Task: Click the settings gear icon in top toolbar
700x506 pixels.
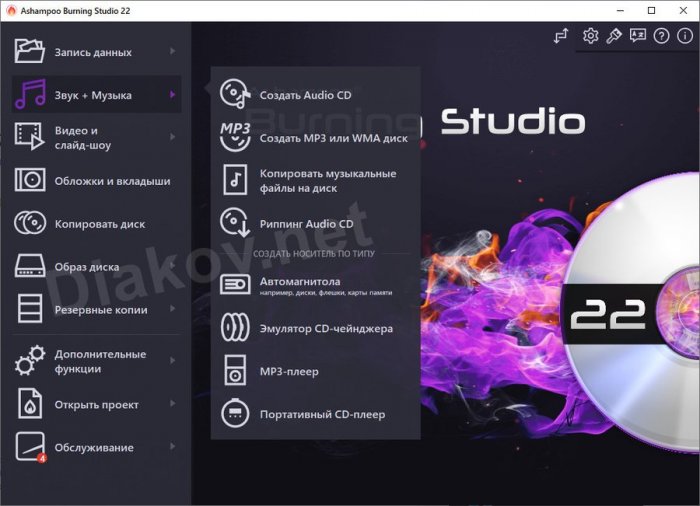Action: tap(591, 36)
